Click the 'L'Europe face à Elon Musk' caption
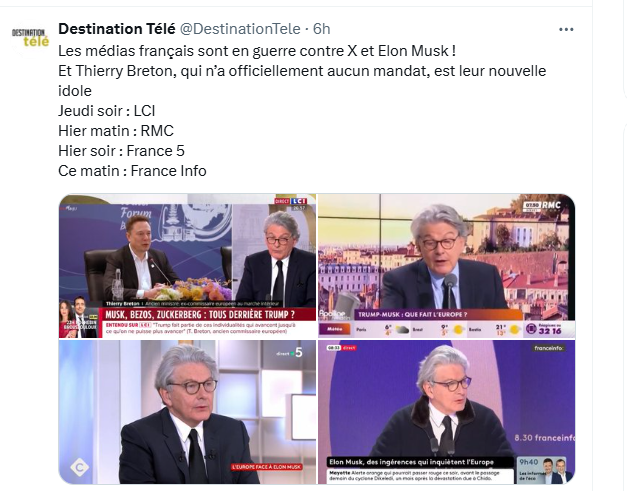The width and height of the screenshot is (627, 491). coord(267,467)
